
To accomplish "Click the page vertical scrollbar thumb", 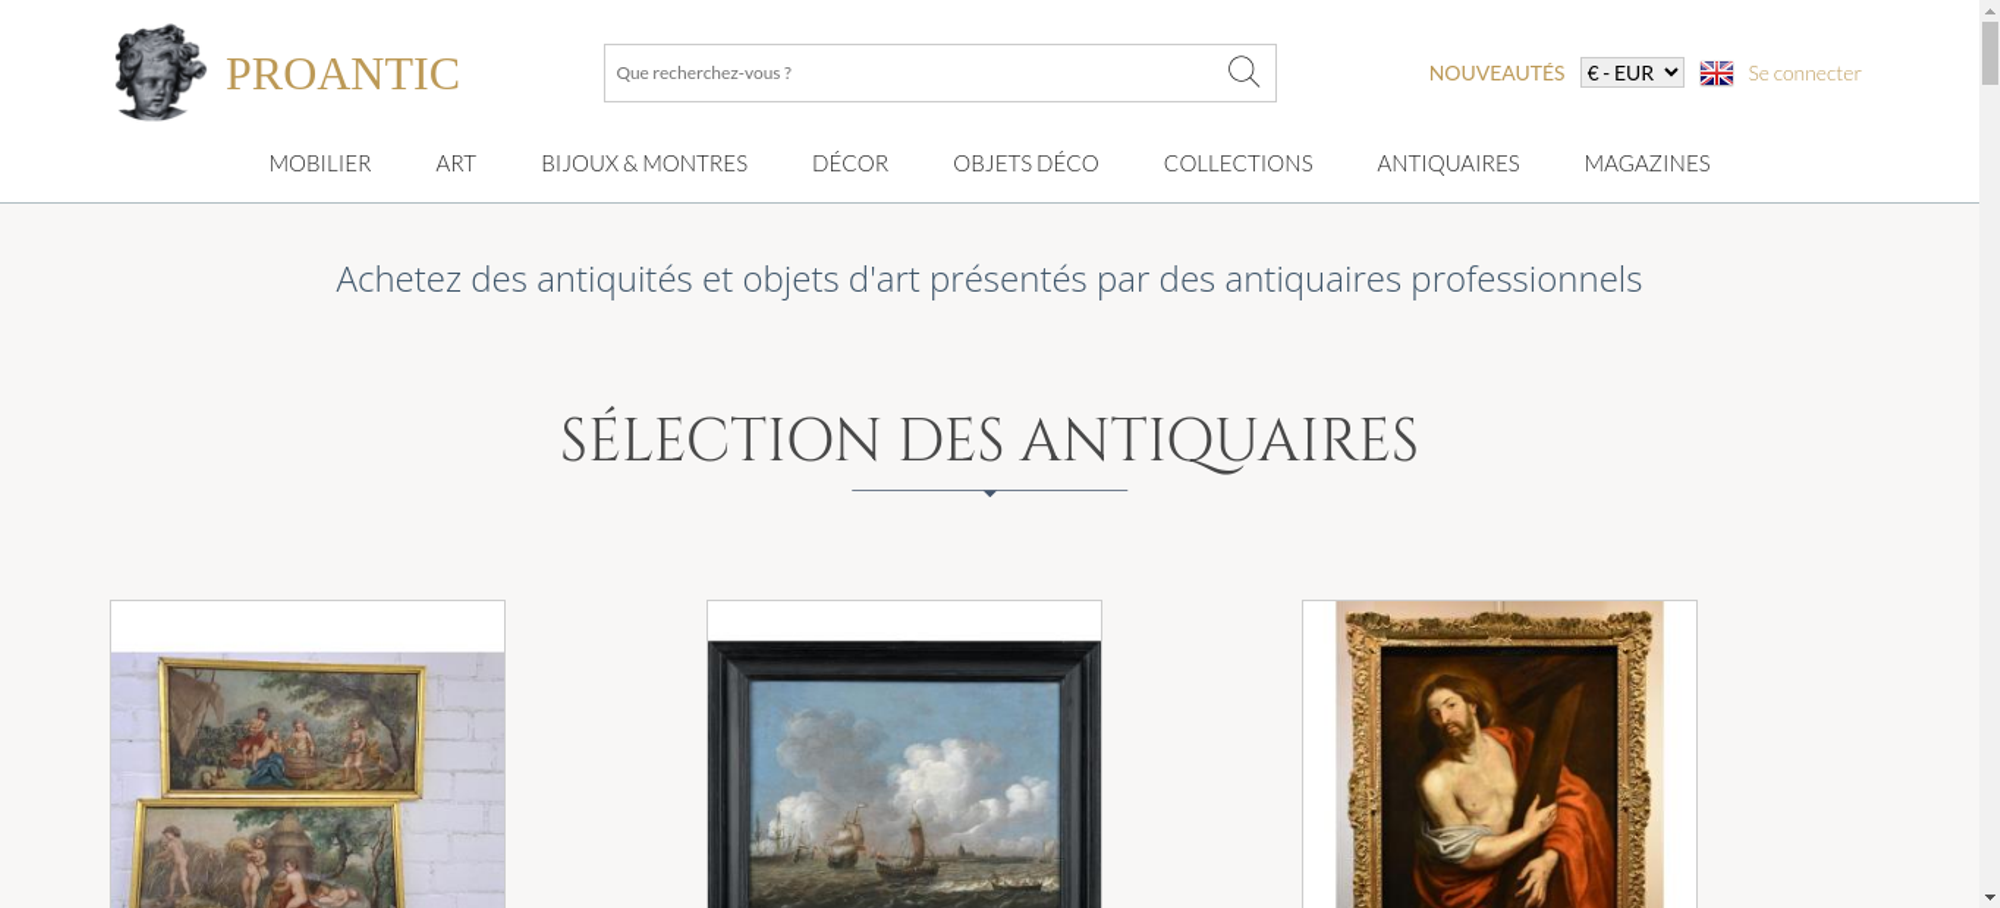I will tap(1990, 53).
